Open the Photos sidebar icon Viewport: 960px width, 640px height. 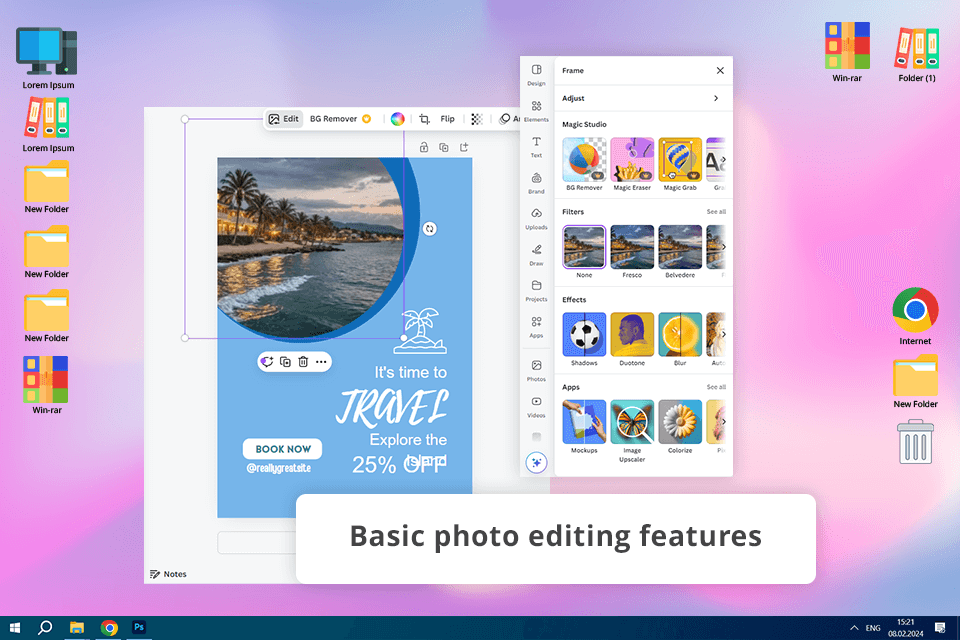[536, 371]
